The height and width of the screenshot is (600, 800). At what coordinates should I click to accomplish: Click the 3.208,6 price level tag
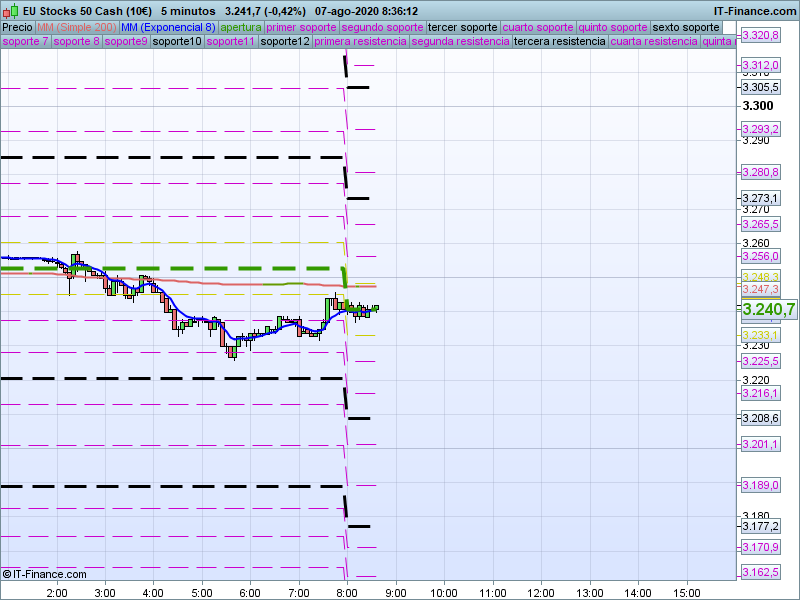(760, 417)
